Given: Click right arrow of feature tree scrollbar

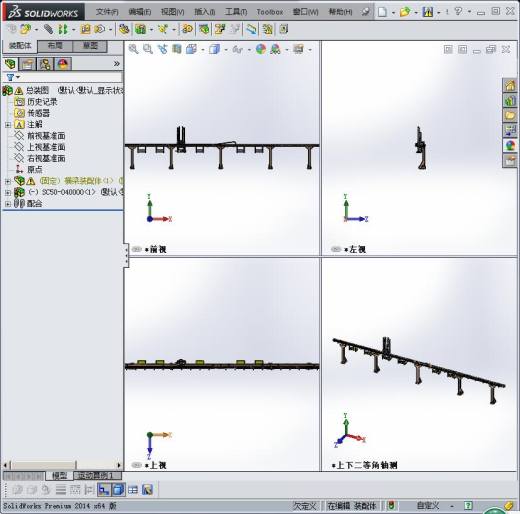Looking at the screenshot, I should pos(119,465).
